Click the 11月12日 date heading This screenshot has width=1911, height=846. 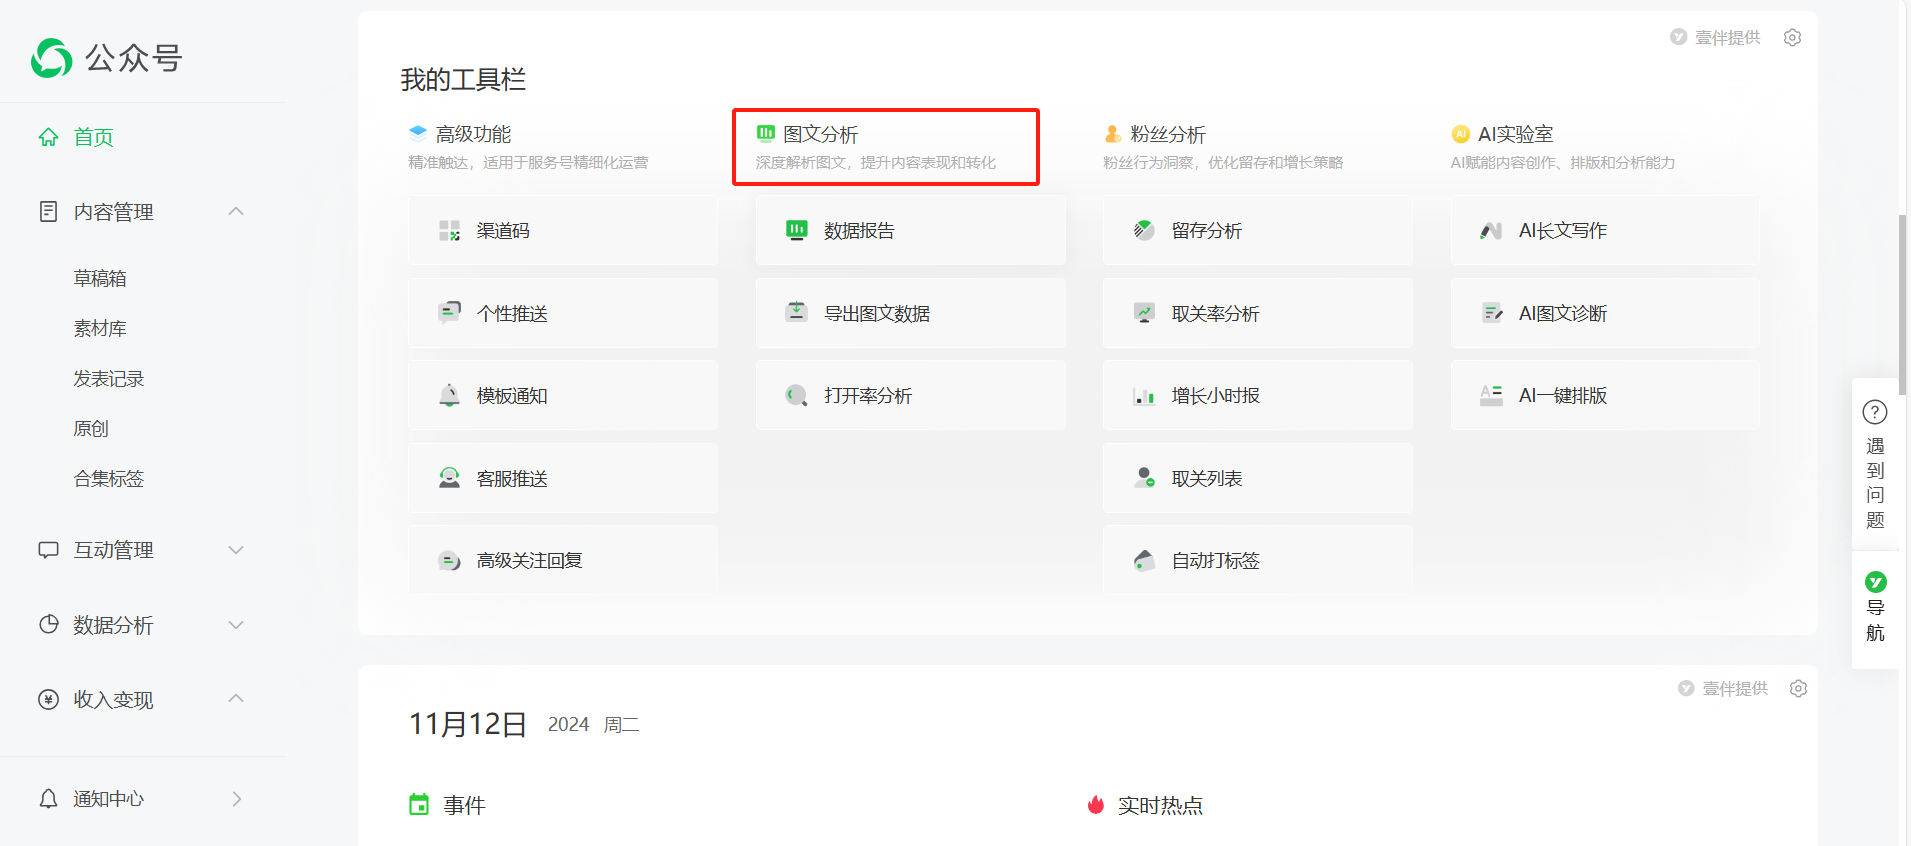[467, 723]
